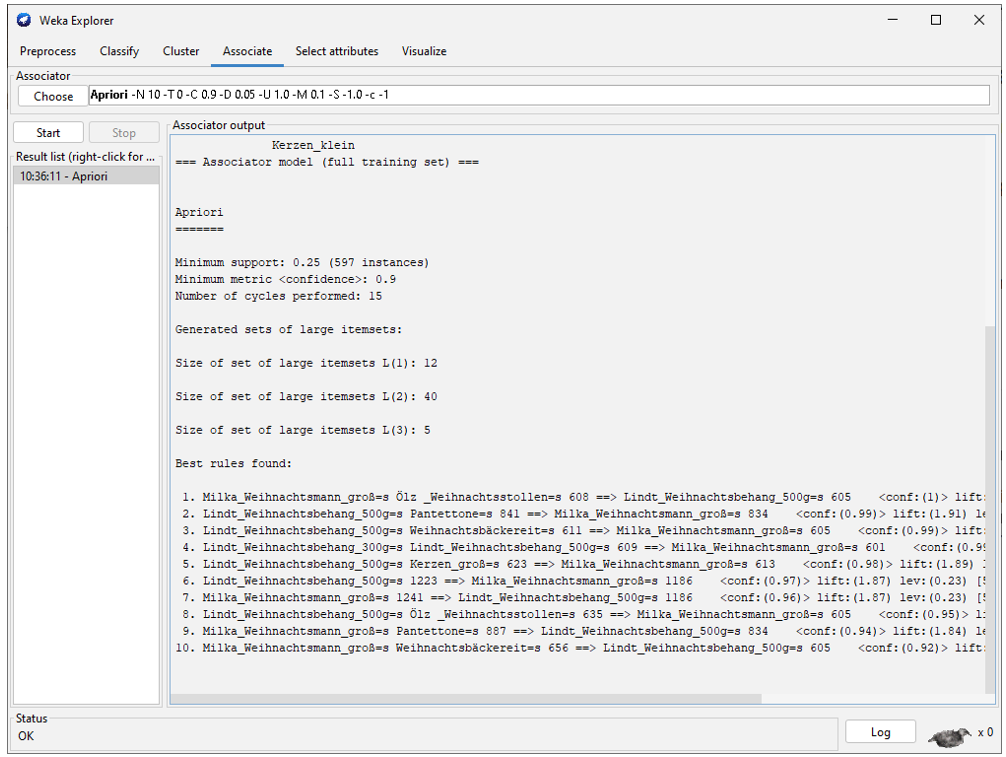Click the 'Kerzen_klein' output line
The image size is (1006, 757).
coord(313,145)
